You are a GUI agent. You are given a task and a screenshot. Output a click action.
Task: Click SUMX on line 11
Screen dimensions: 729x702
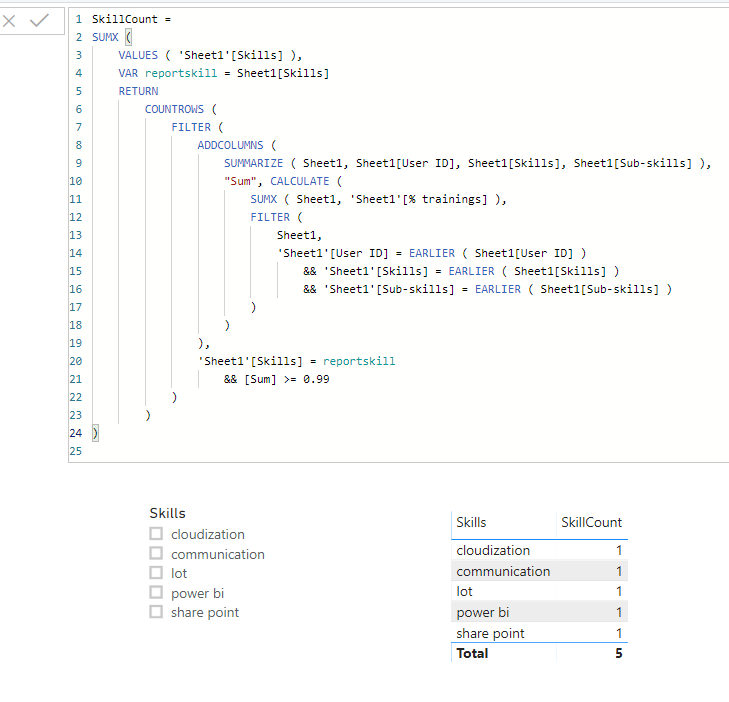click(x=264, y=199)
